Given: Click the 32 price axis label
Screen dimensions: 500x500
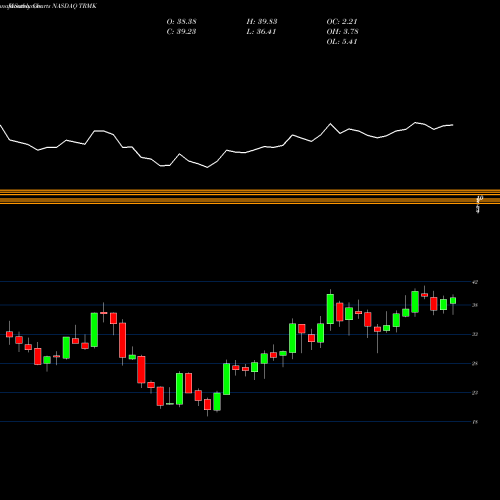Looking at the screenshot, I should coord(475,334).
